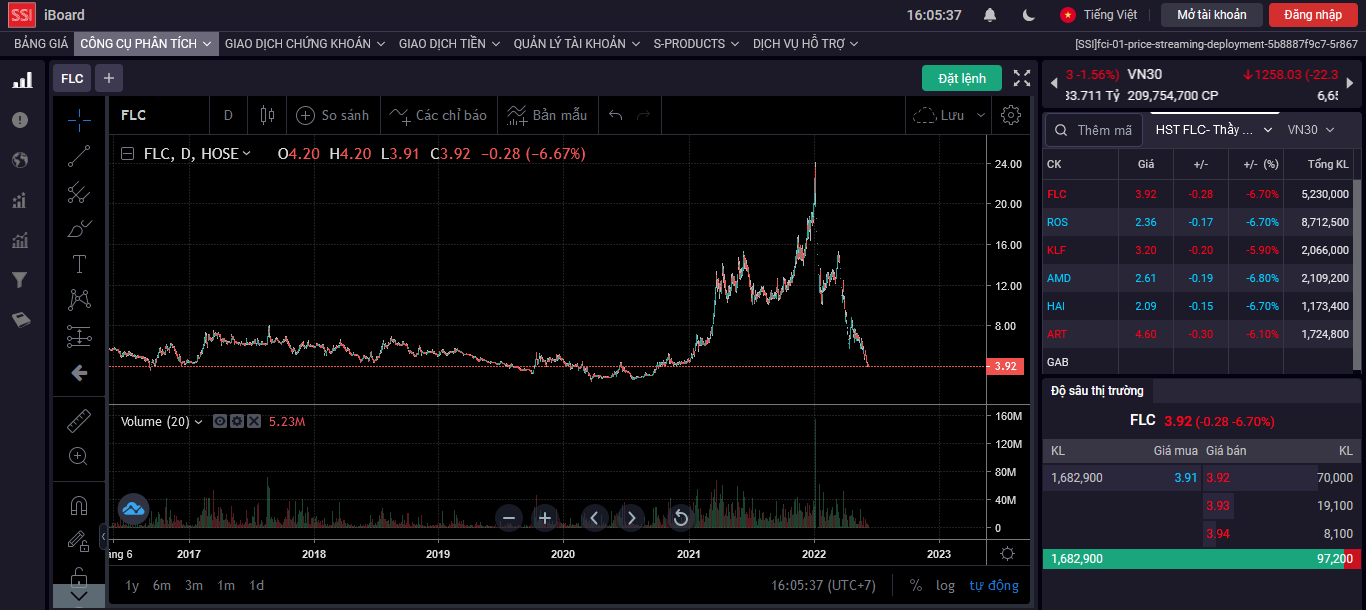
Task: Open QUẢN LÝ TÀI KHOẢN menu
Action: click(577, 44)
